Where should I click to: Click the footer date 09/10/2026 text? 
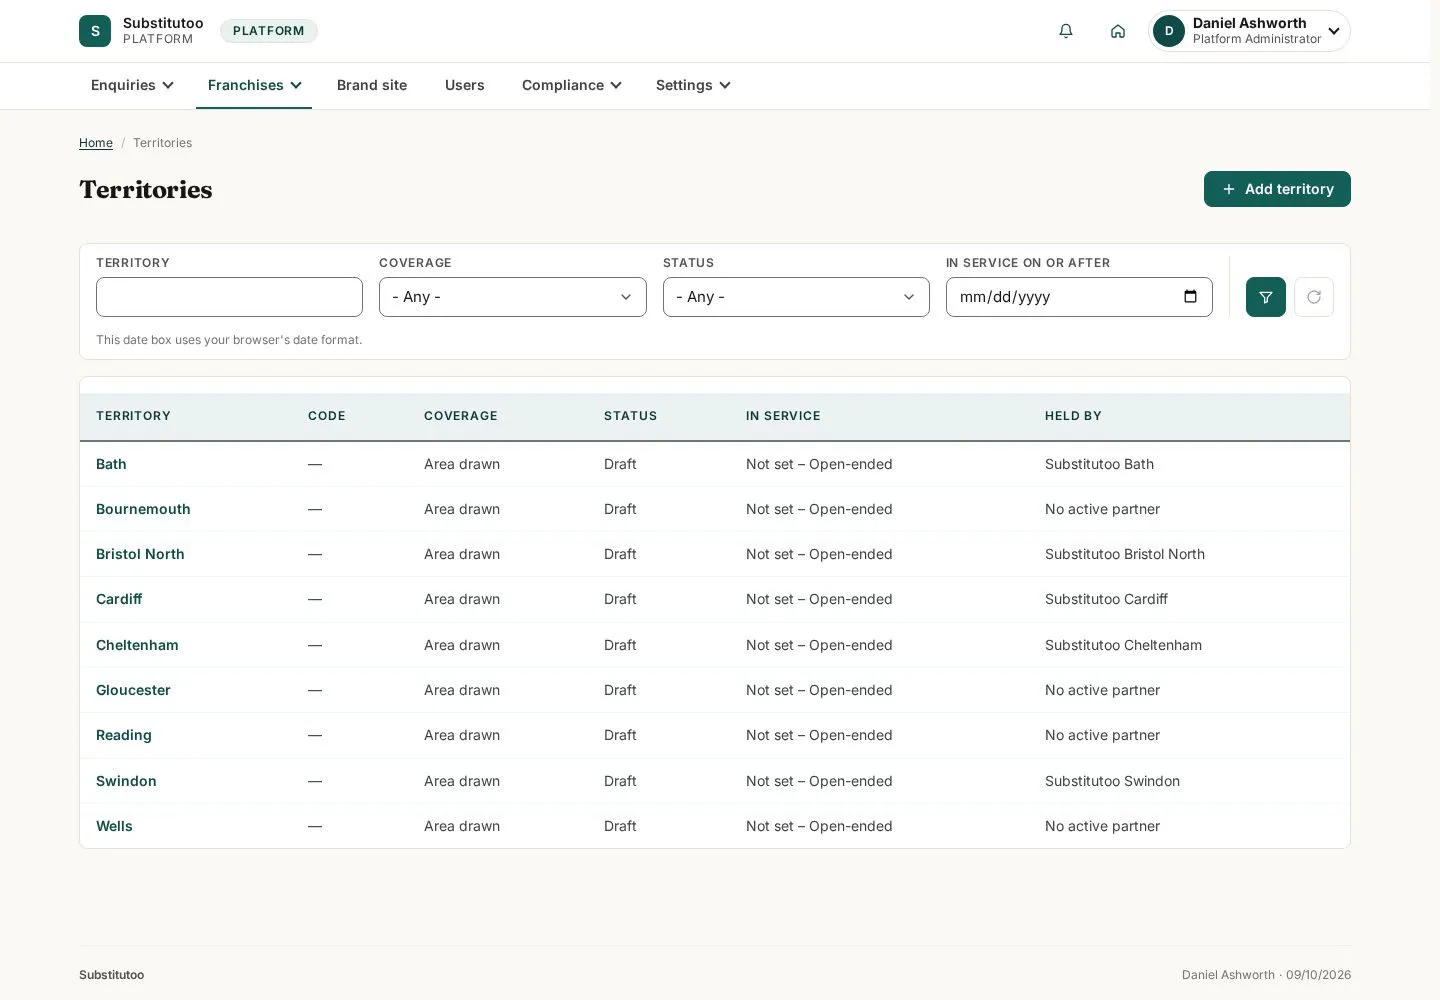coord(1318,975)
